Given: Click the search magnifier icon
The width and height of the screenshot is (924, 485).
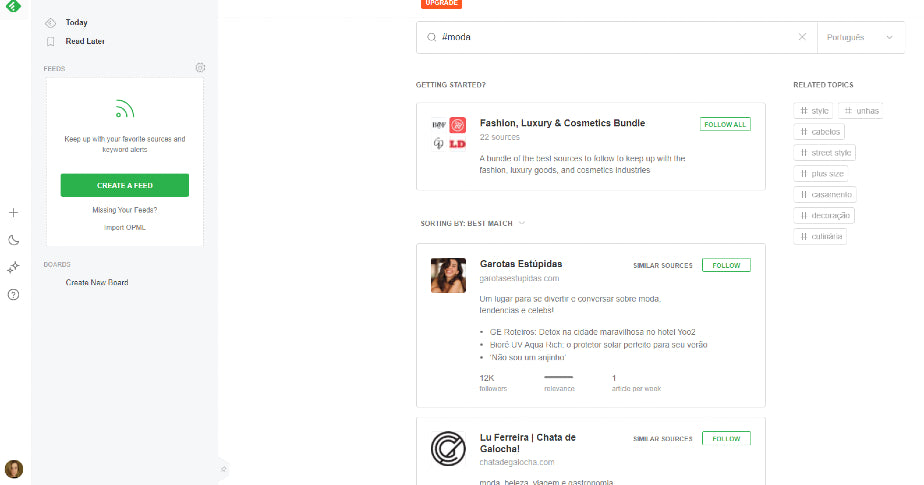Looking at the screenshot, I should pyautogui.click(x=431, y=37).
